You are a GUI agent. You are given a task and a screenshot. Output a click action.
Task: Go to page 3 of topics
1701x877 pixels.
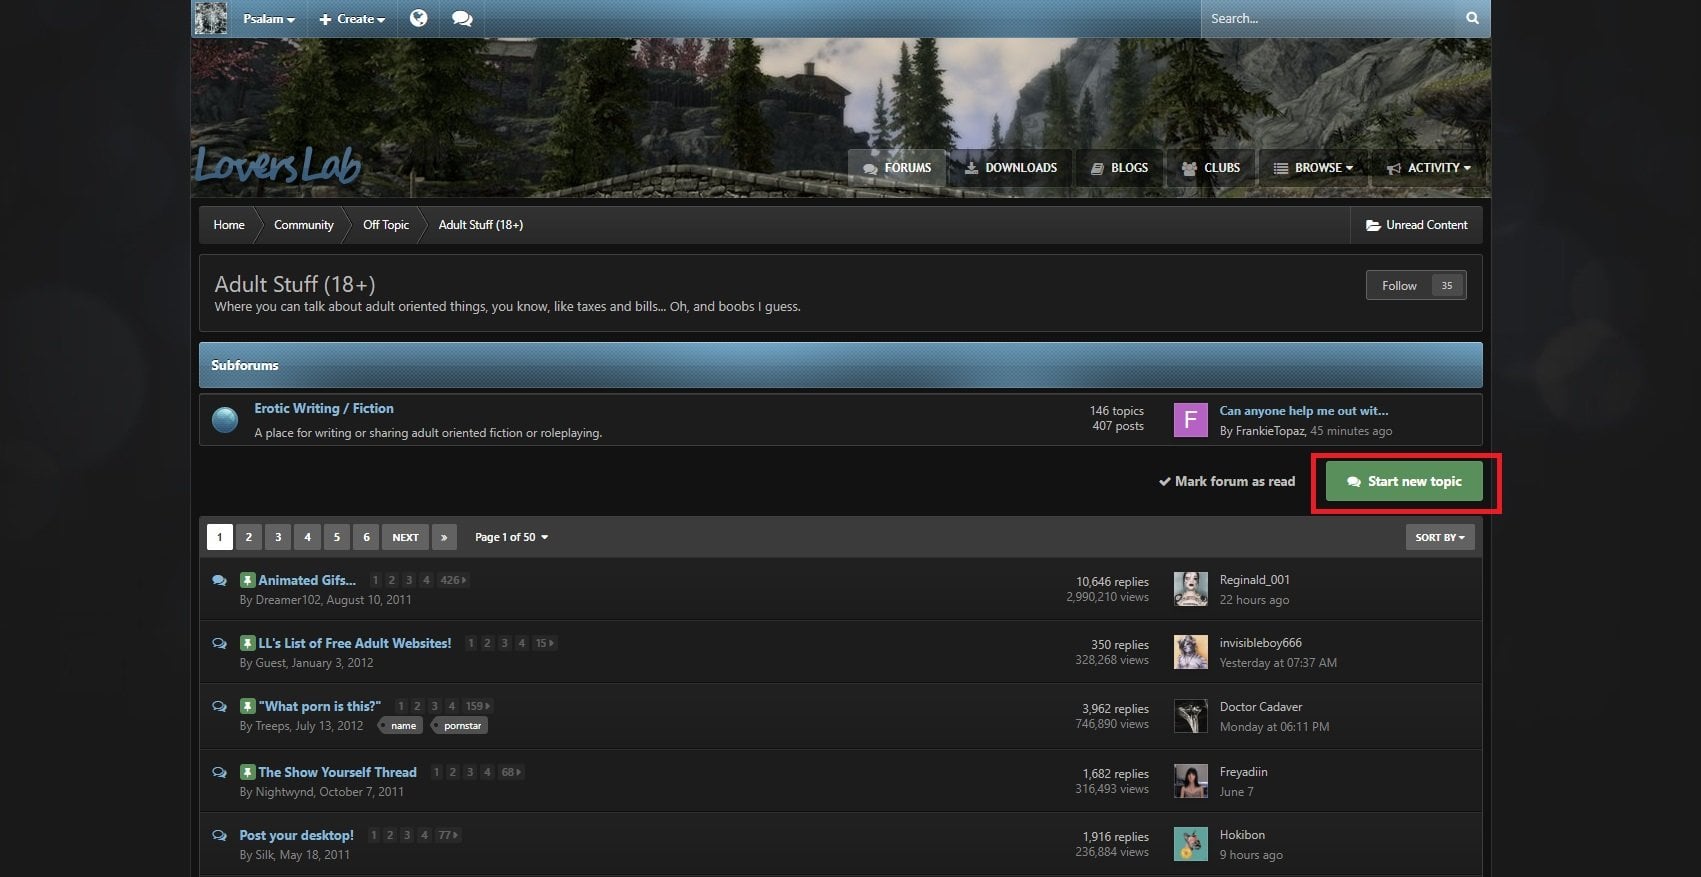pyautogui.click(x=278, y=537)
